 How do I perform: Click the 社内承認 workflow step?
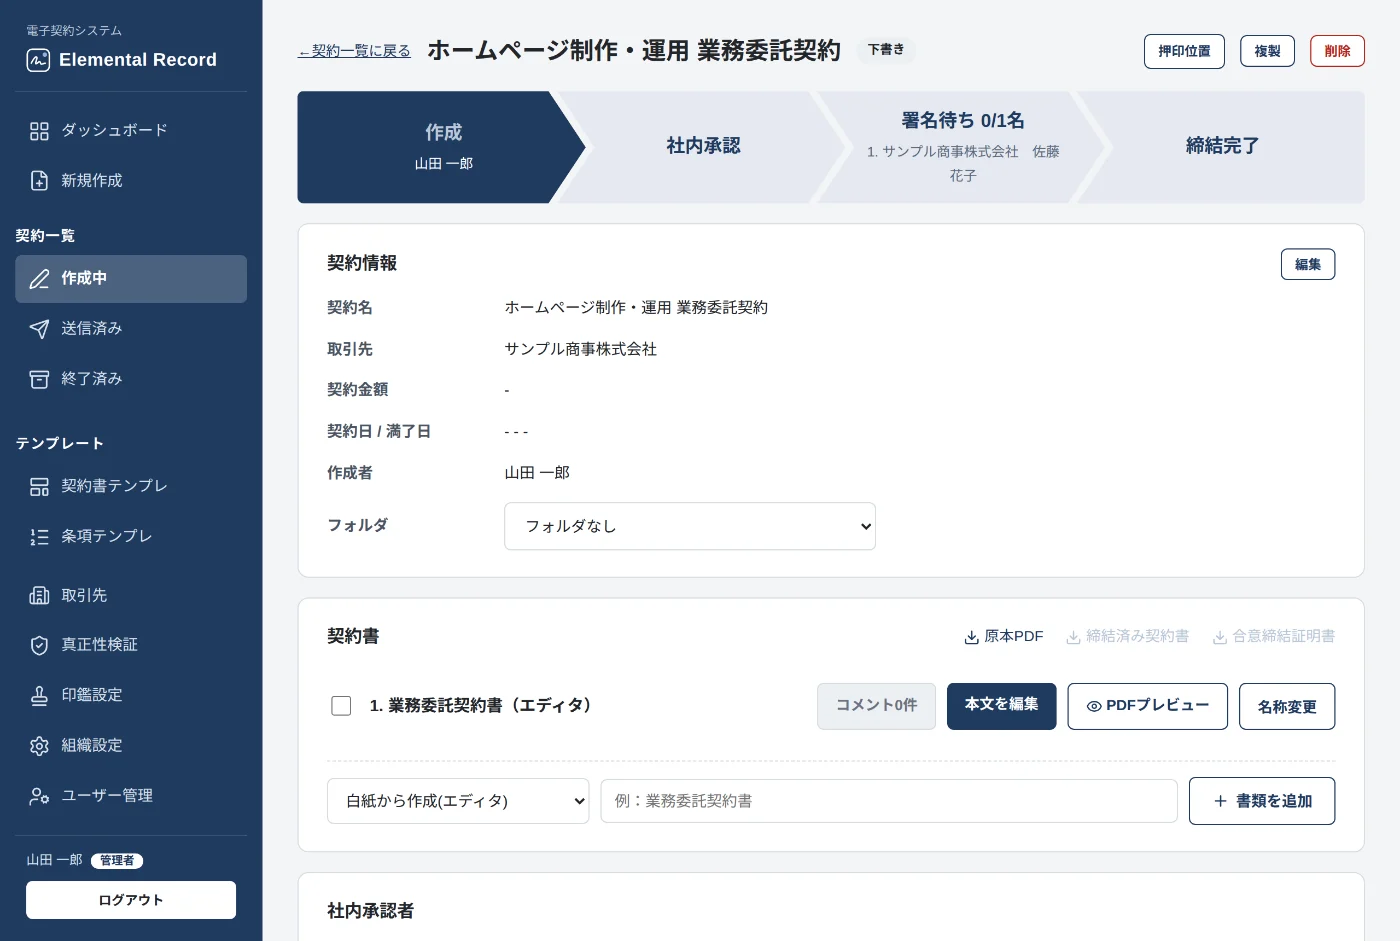pos(703,147)
